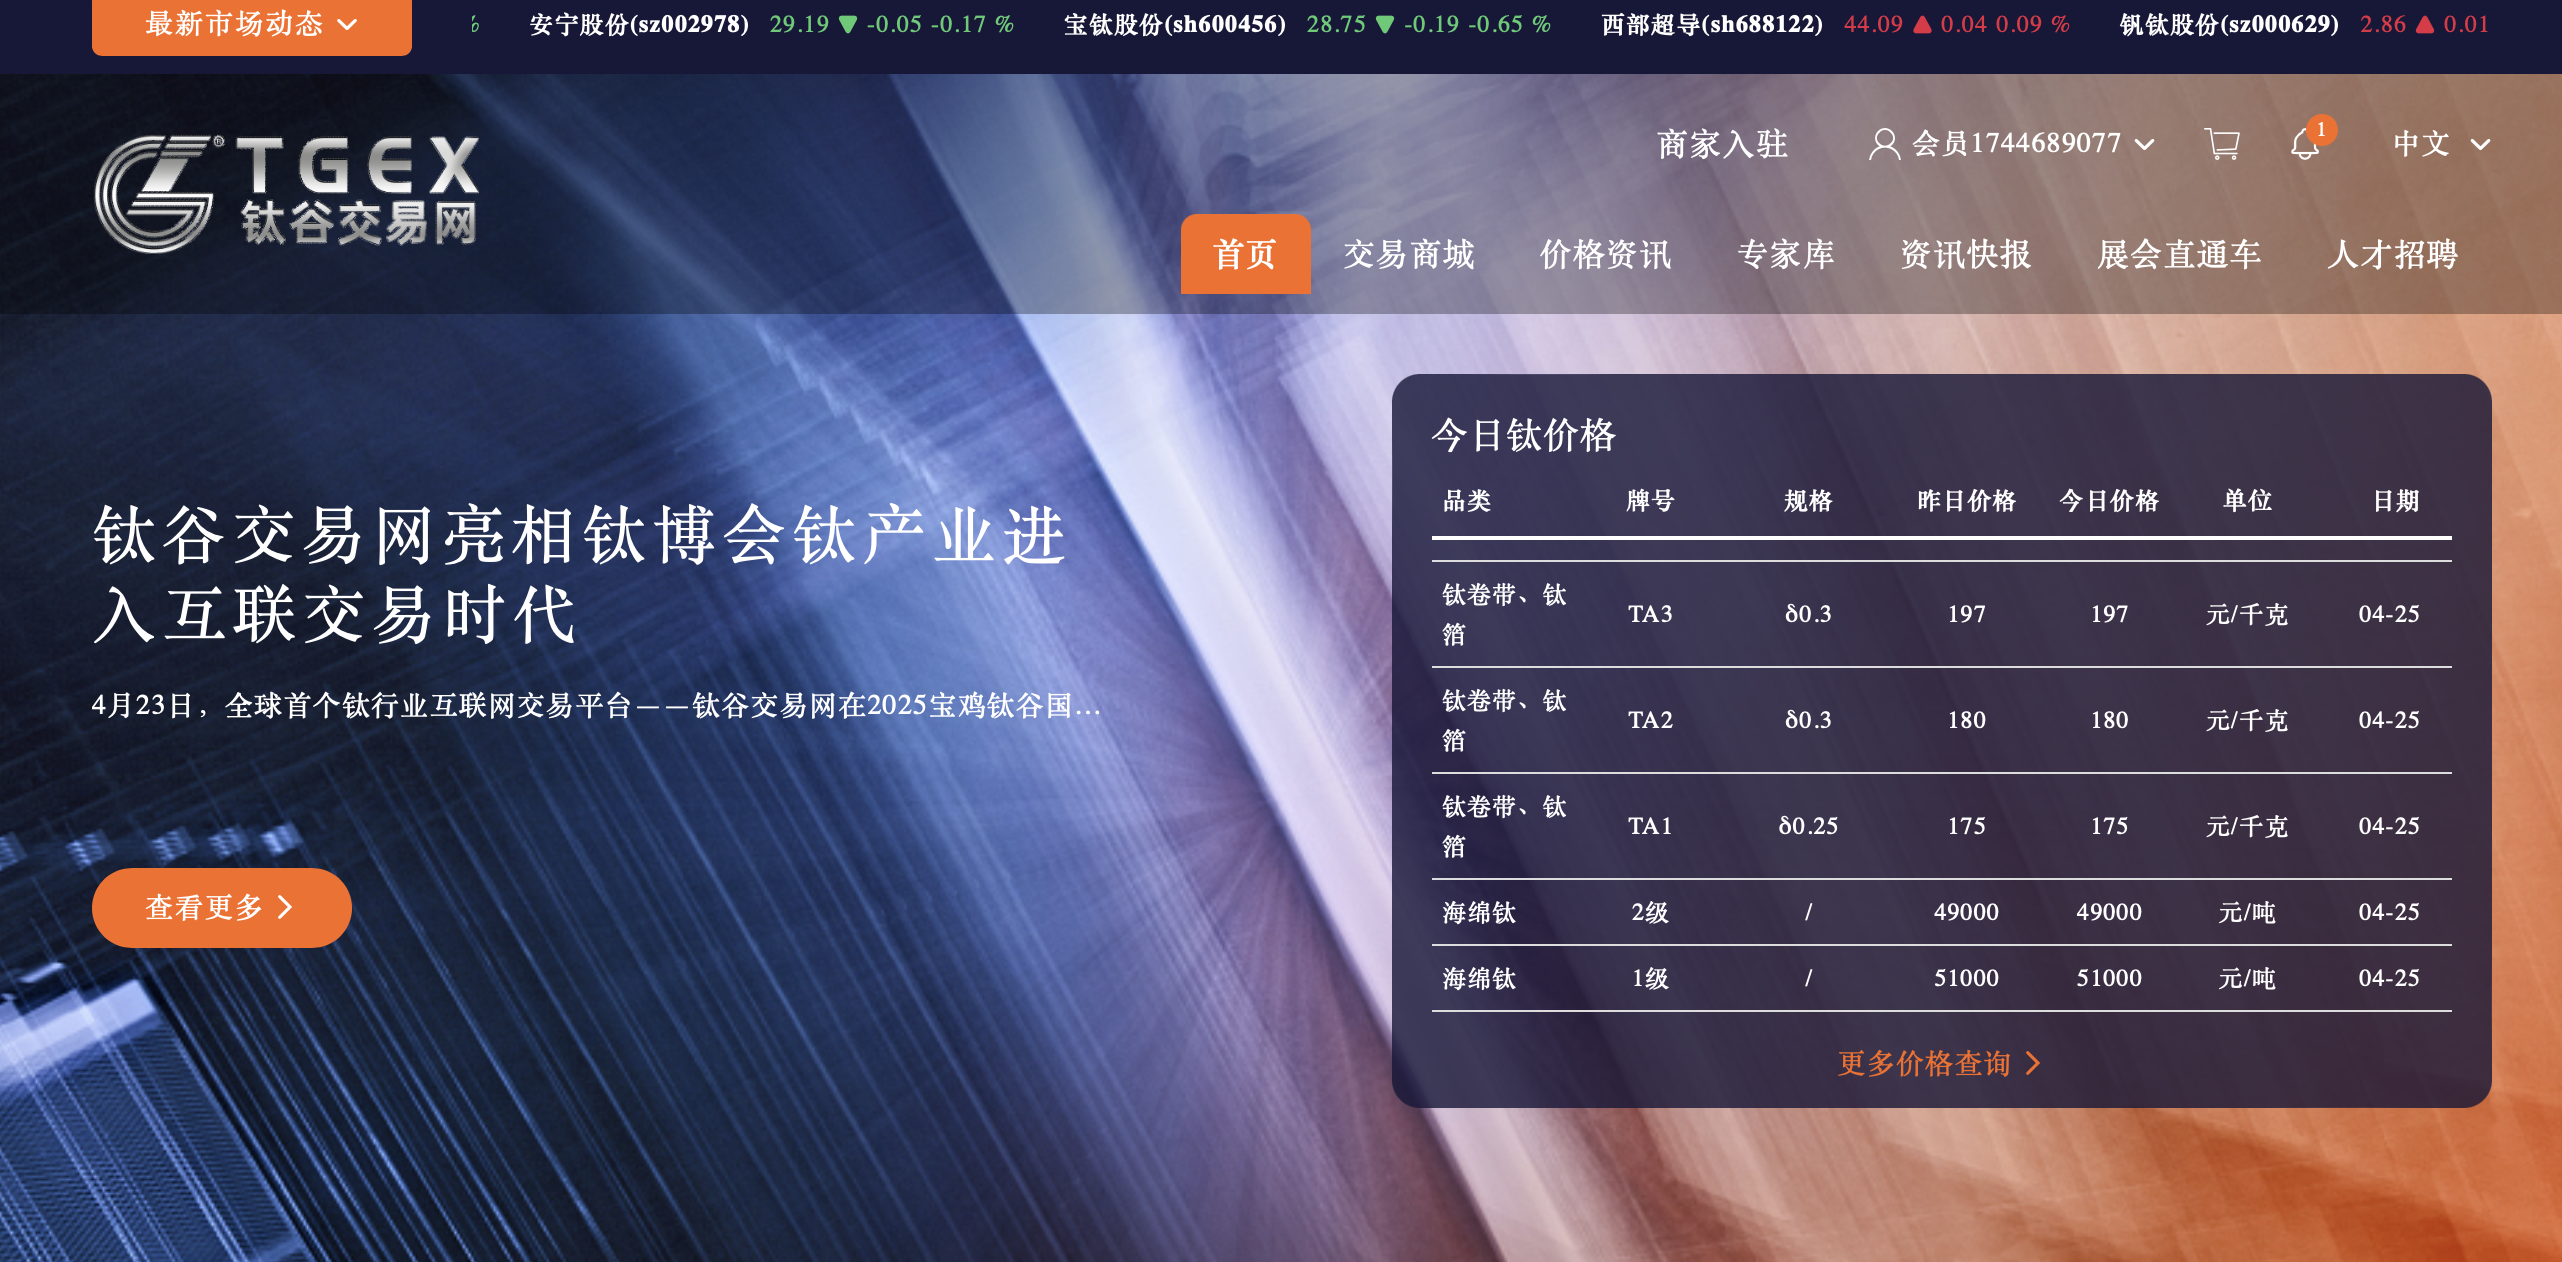Open 展会直通车 page
The width and height of the screenshot is (2562, 1262).
2178,255
